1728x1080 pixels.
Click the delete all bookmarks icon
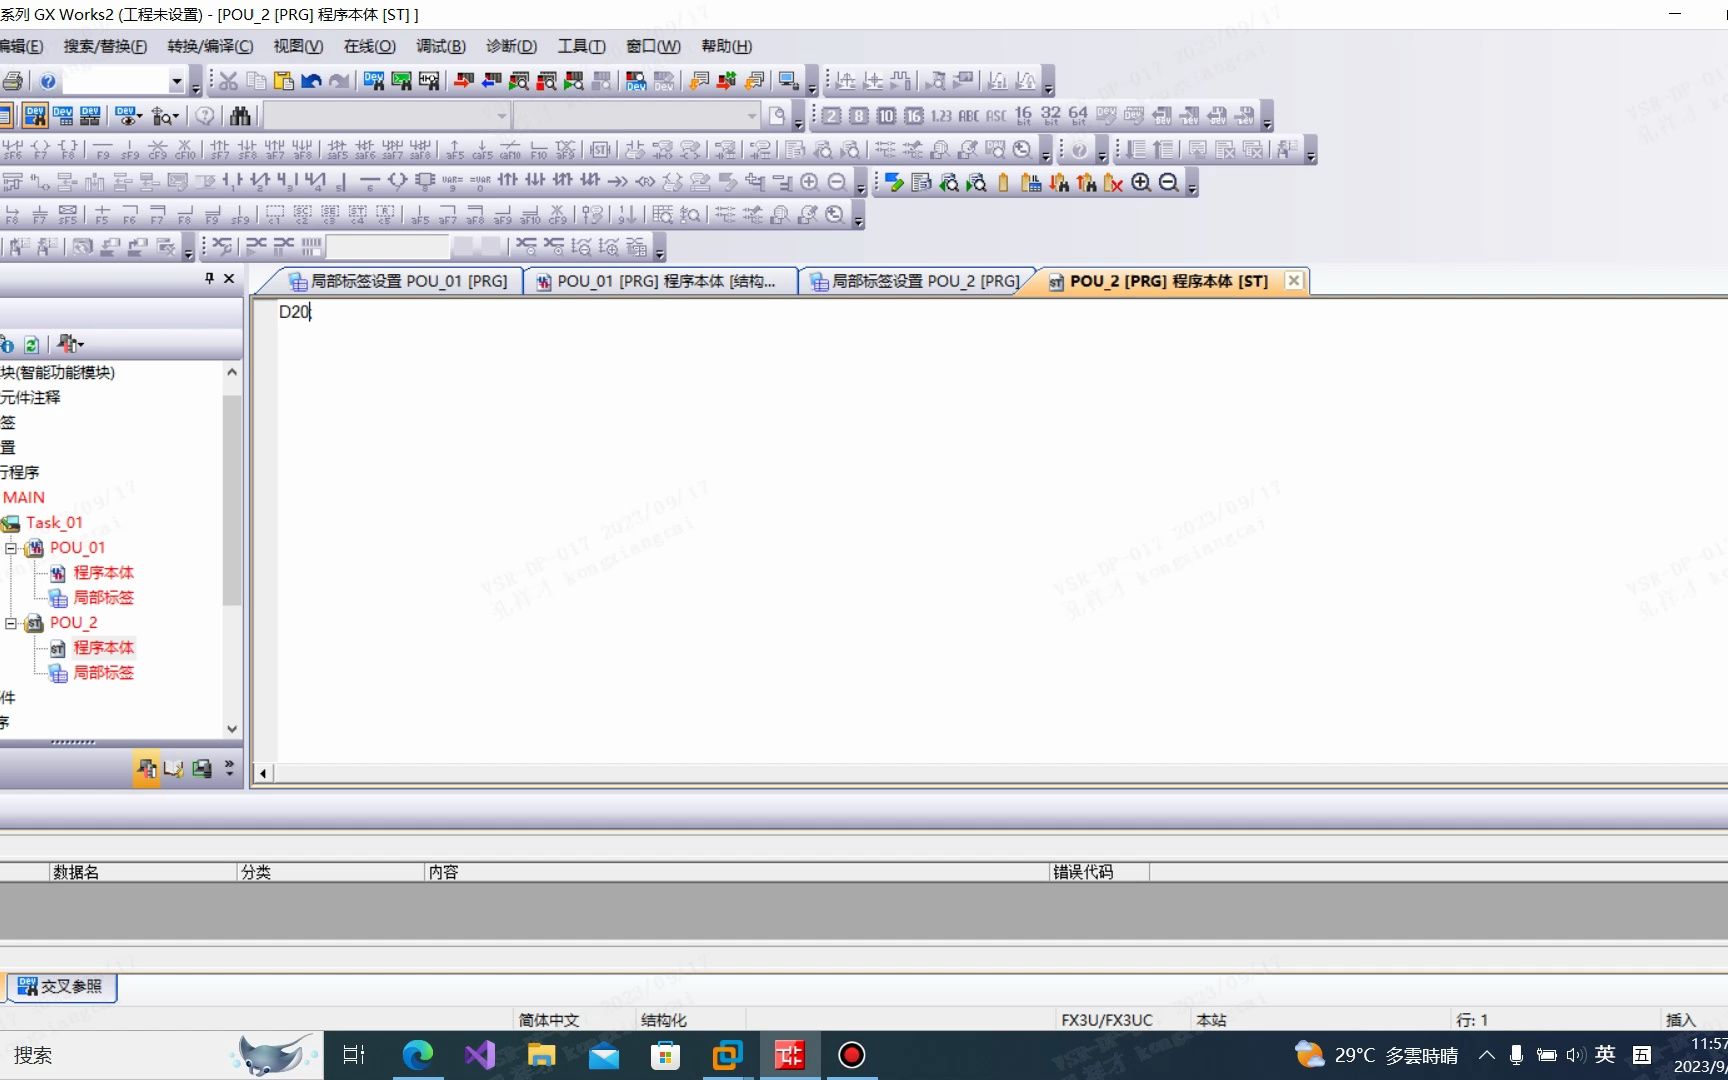1113,183
